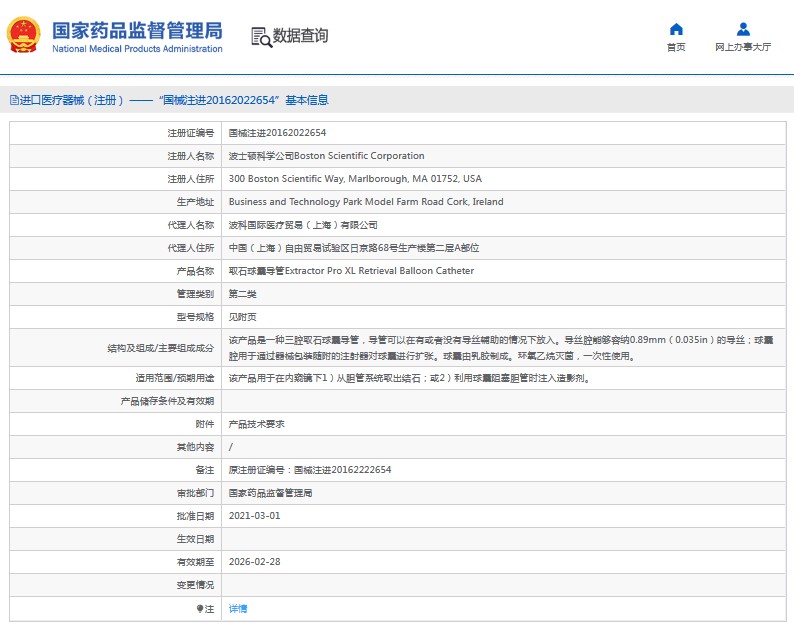Open 网上办事大厅 text label
Image resolution: width=794 pixels, height=625 pixels.
pyautogui.click(x=743, y=47)
